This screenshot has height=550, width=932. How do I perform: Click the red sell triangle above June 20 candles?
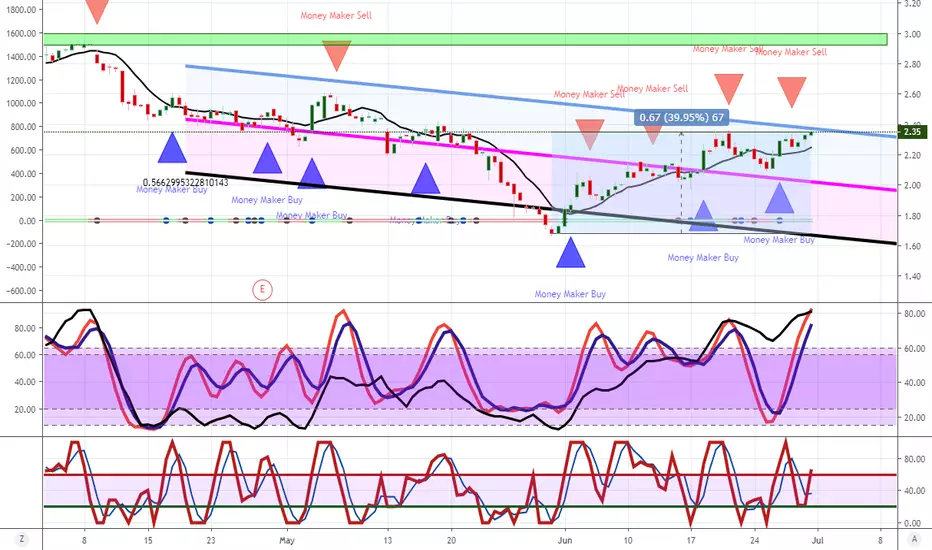pyautogui.click(x=728, y=89)
